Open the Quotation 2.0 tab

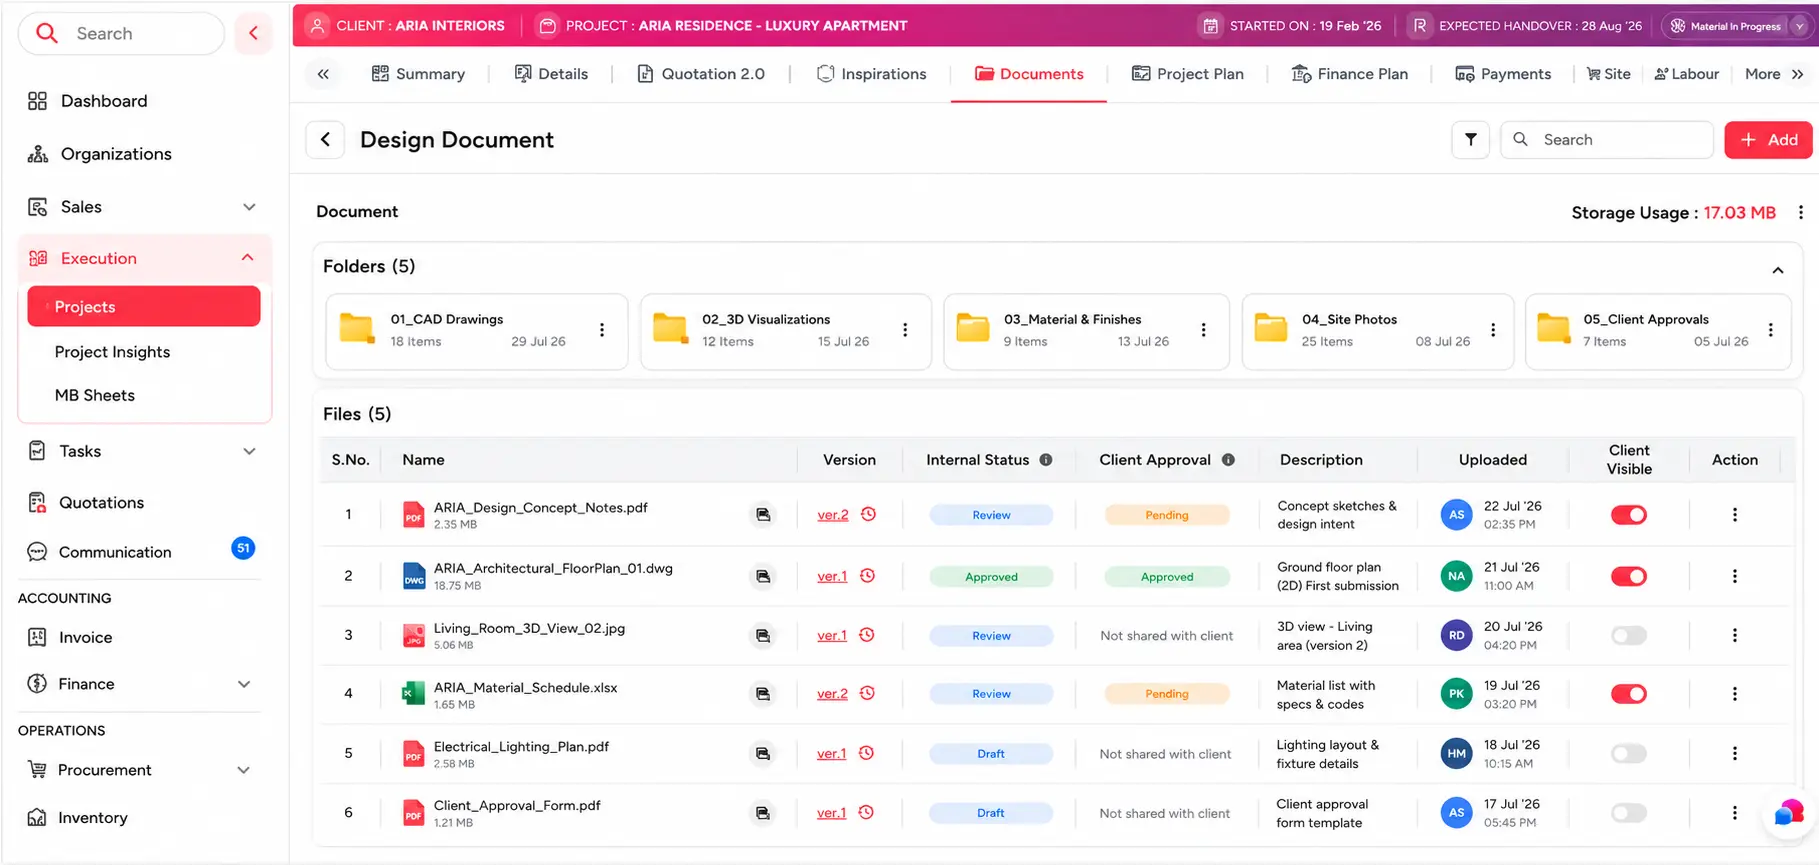coord(701,74)
